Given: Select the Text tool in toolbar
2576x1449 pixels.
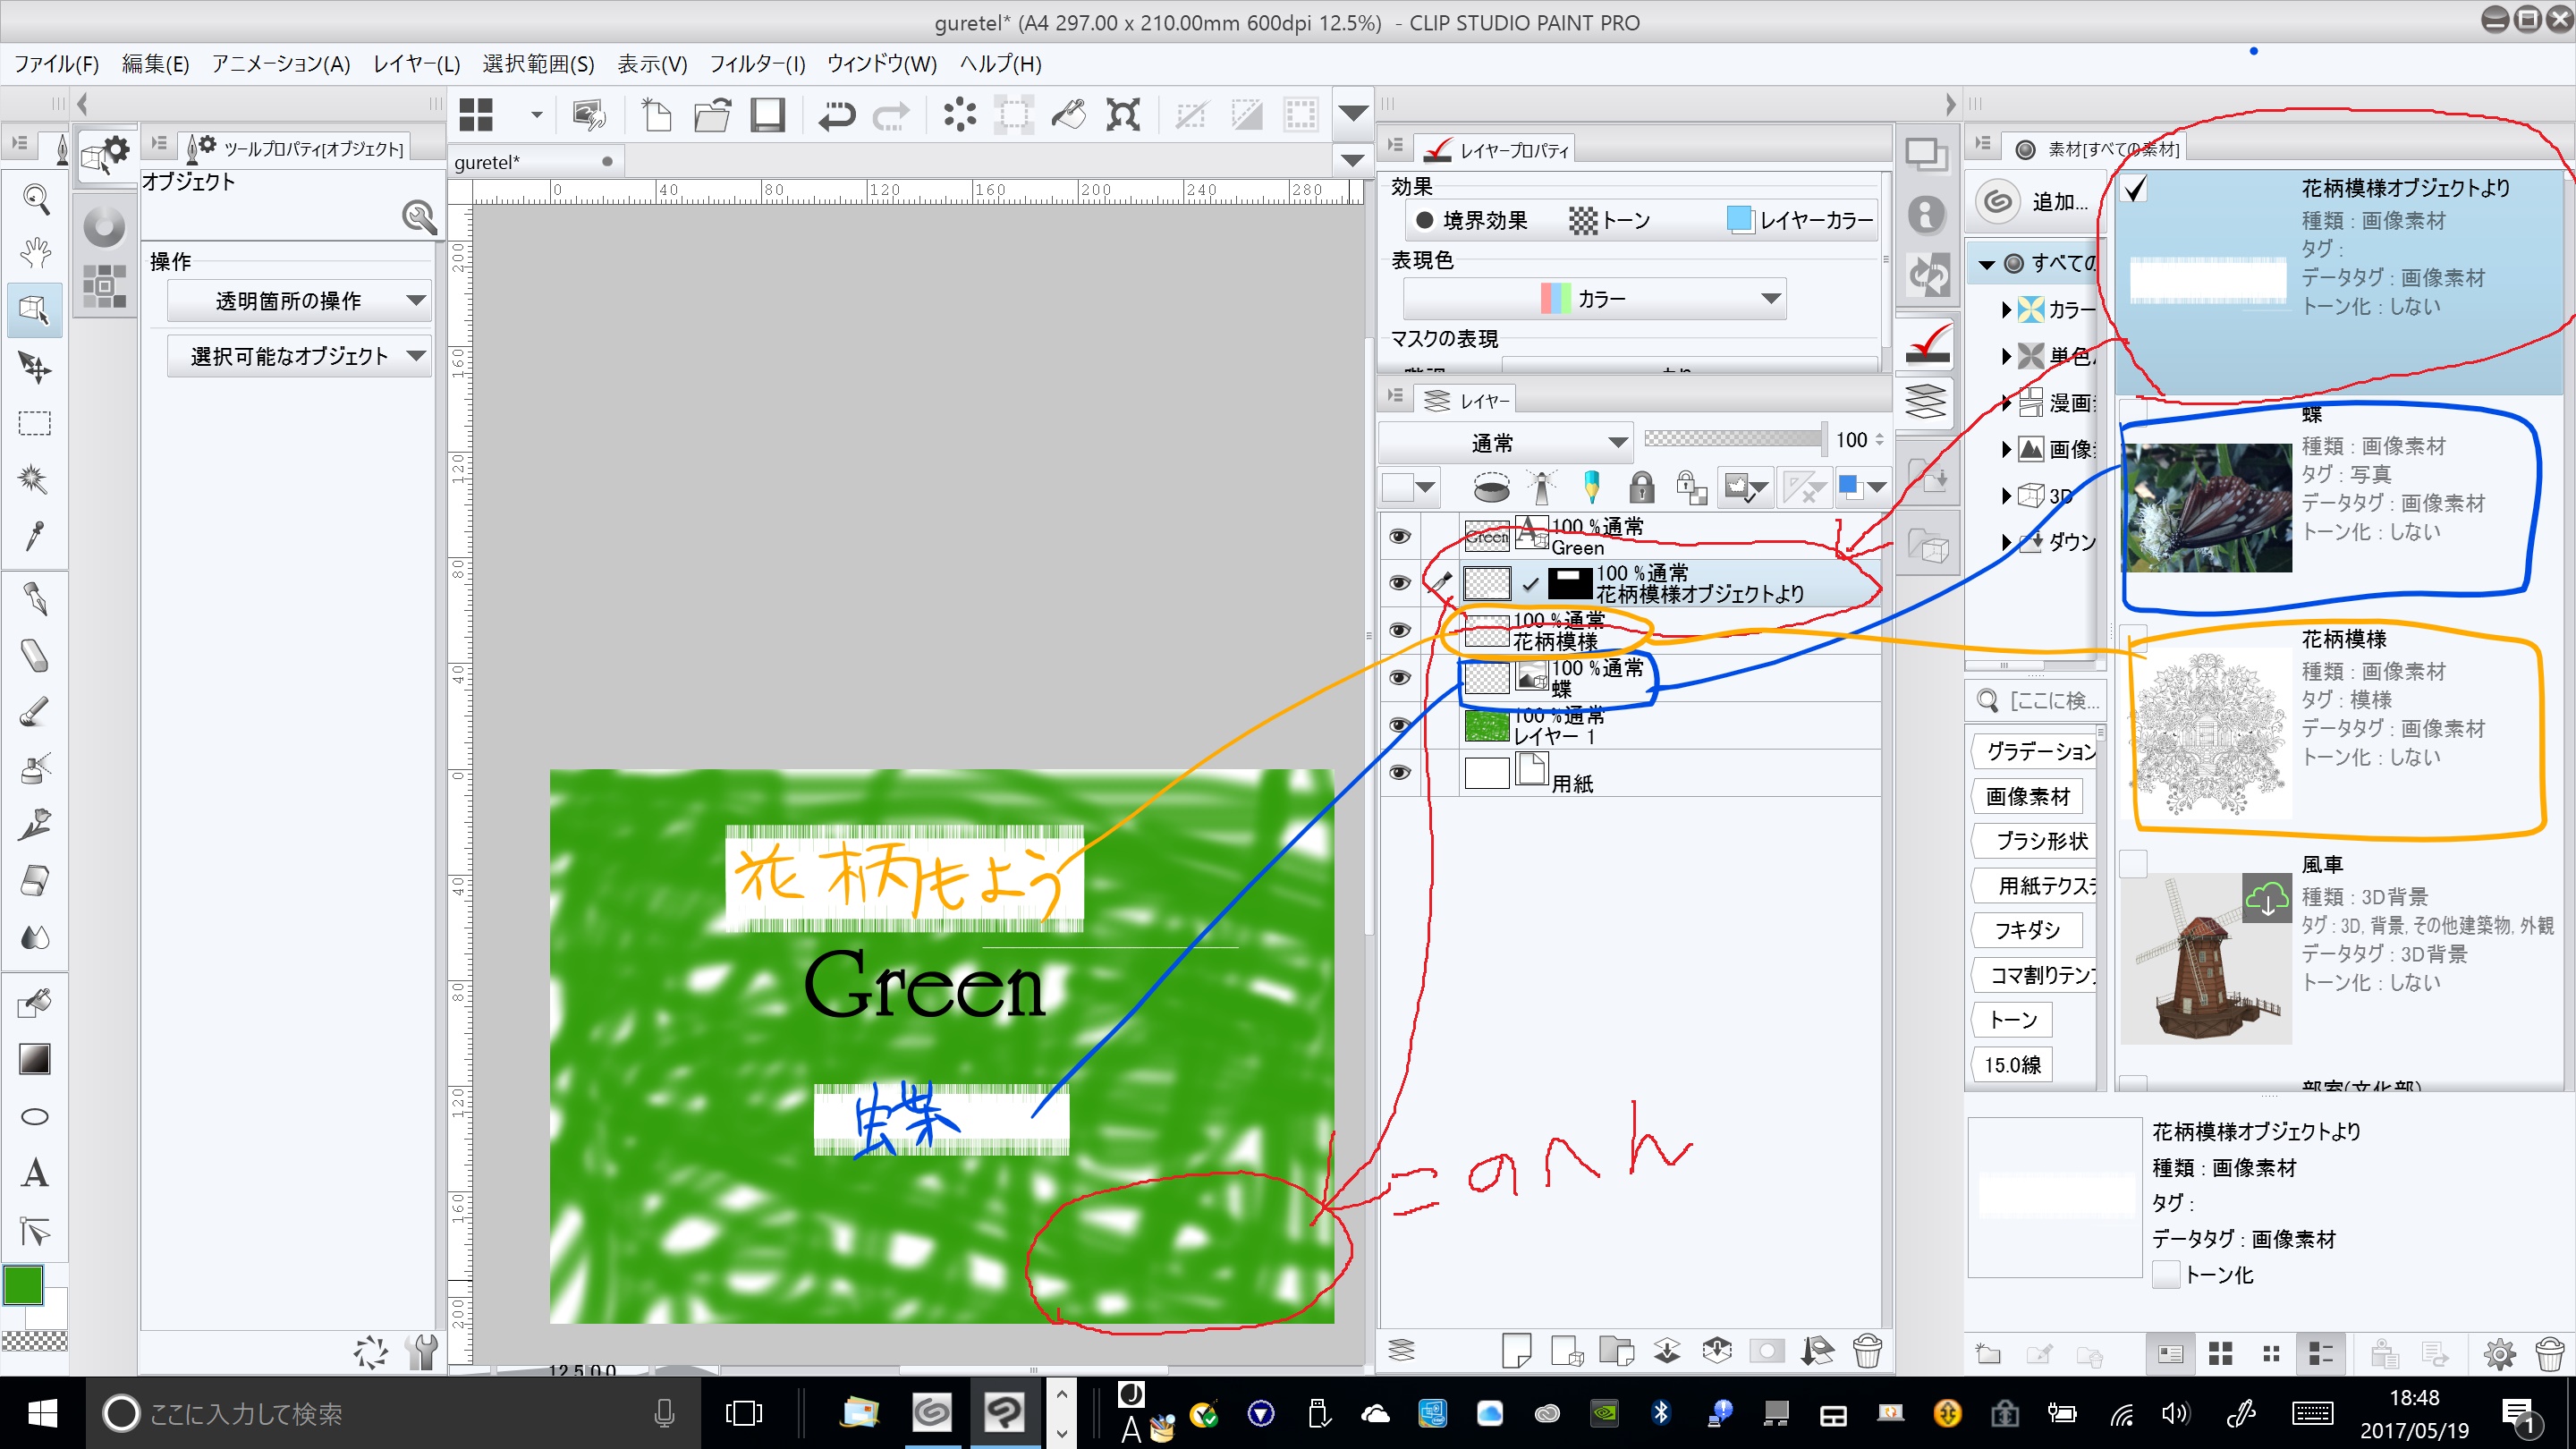Looking at the screenshot, I should pos(35,1172).
